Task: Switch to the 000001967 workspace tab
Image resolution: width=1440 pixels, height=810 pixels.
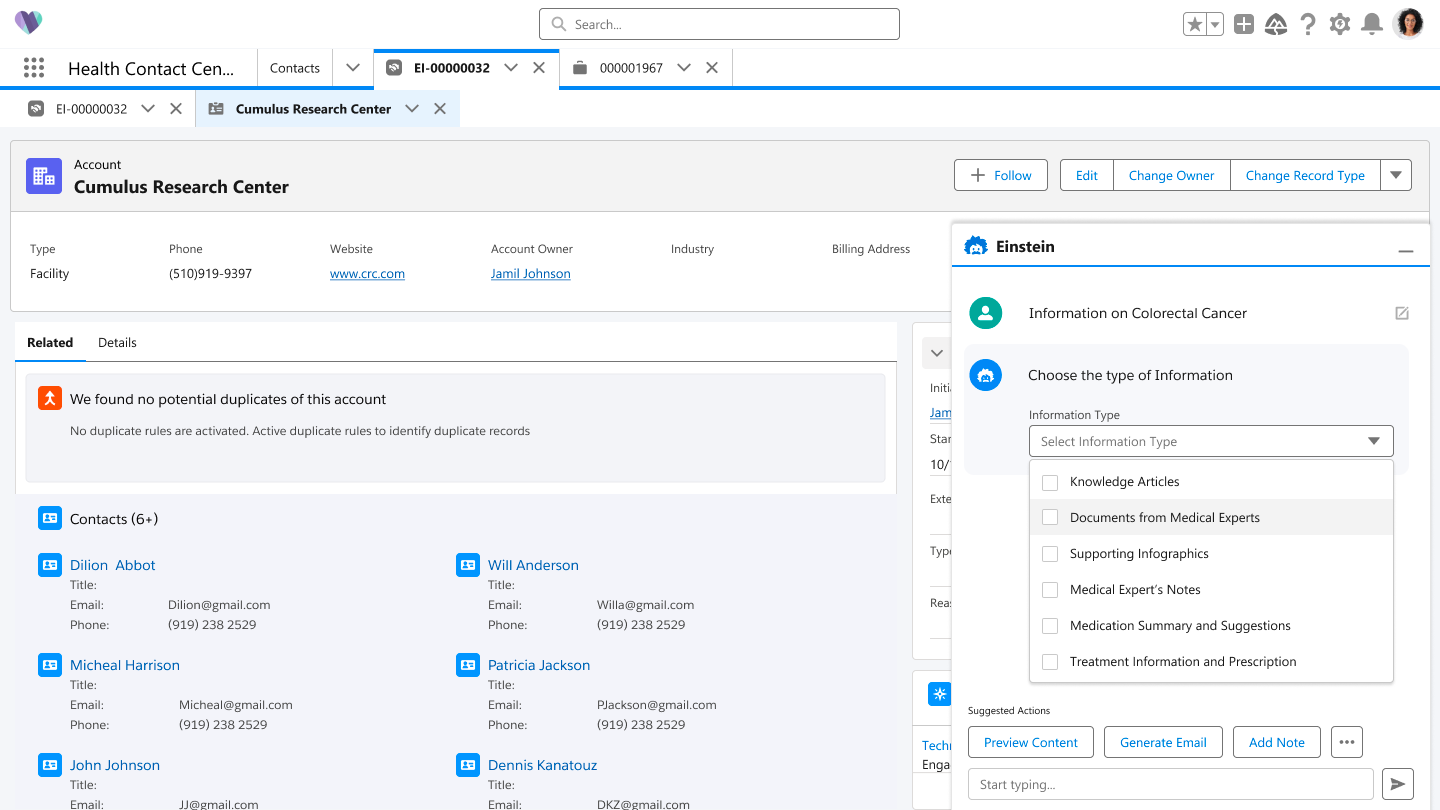Action: (x=630, y=68)
